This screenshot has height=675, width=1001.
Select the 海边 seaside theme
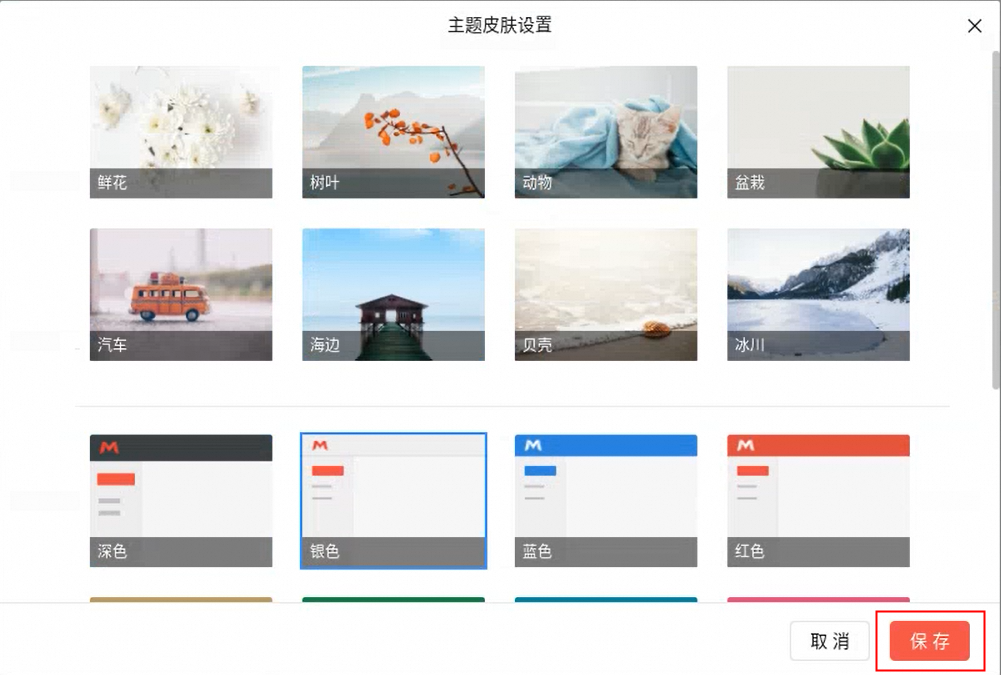point(393,293)
